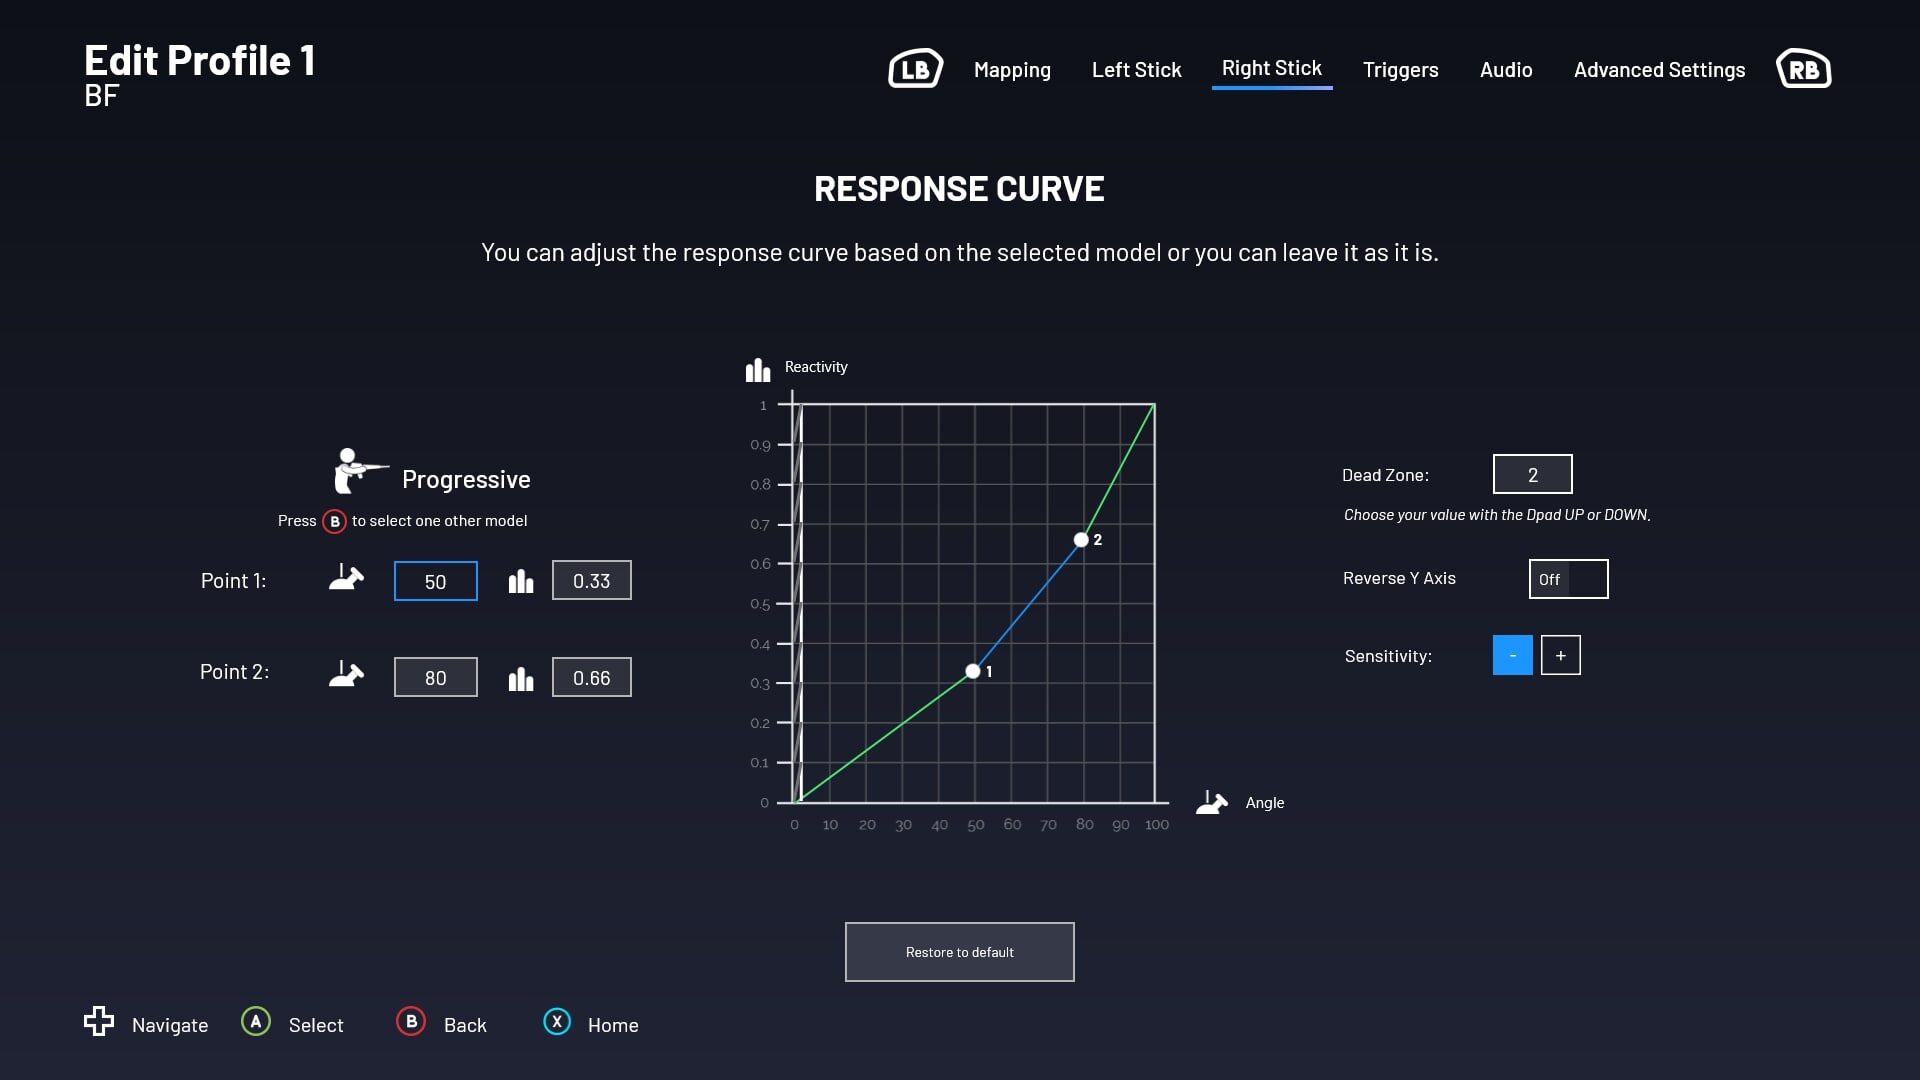Viewport: 1920px width, 1080px height.
Task: Click Point 1 stick angle icon
Action: point(346,579)
